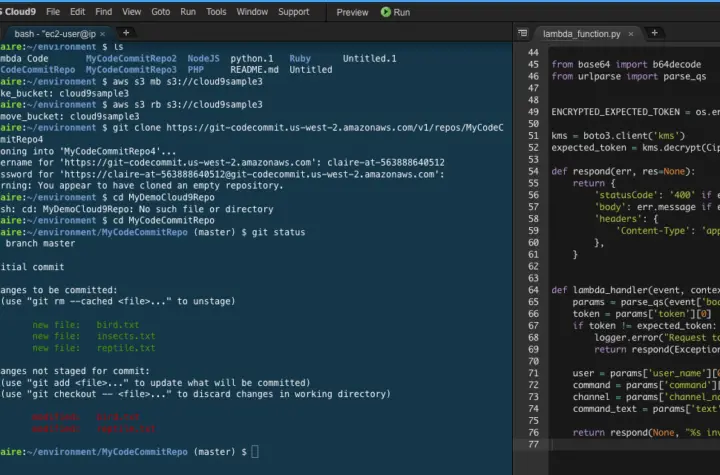Open the editor pane tab list icon
Screen dimensions: 720x475
pyautogui.click(x=523, y=33)
